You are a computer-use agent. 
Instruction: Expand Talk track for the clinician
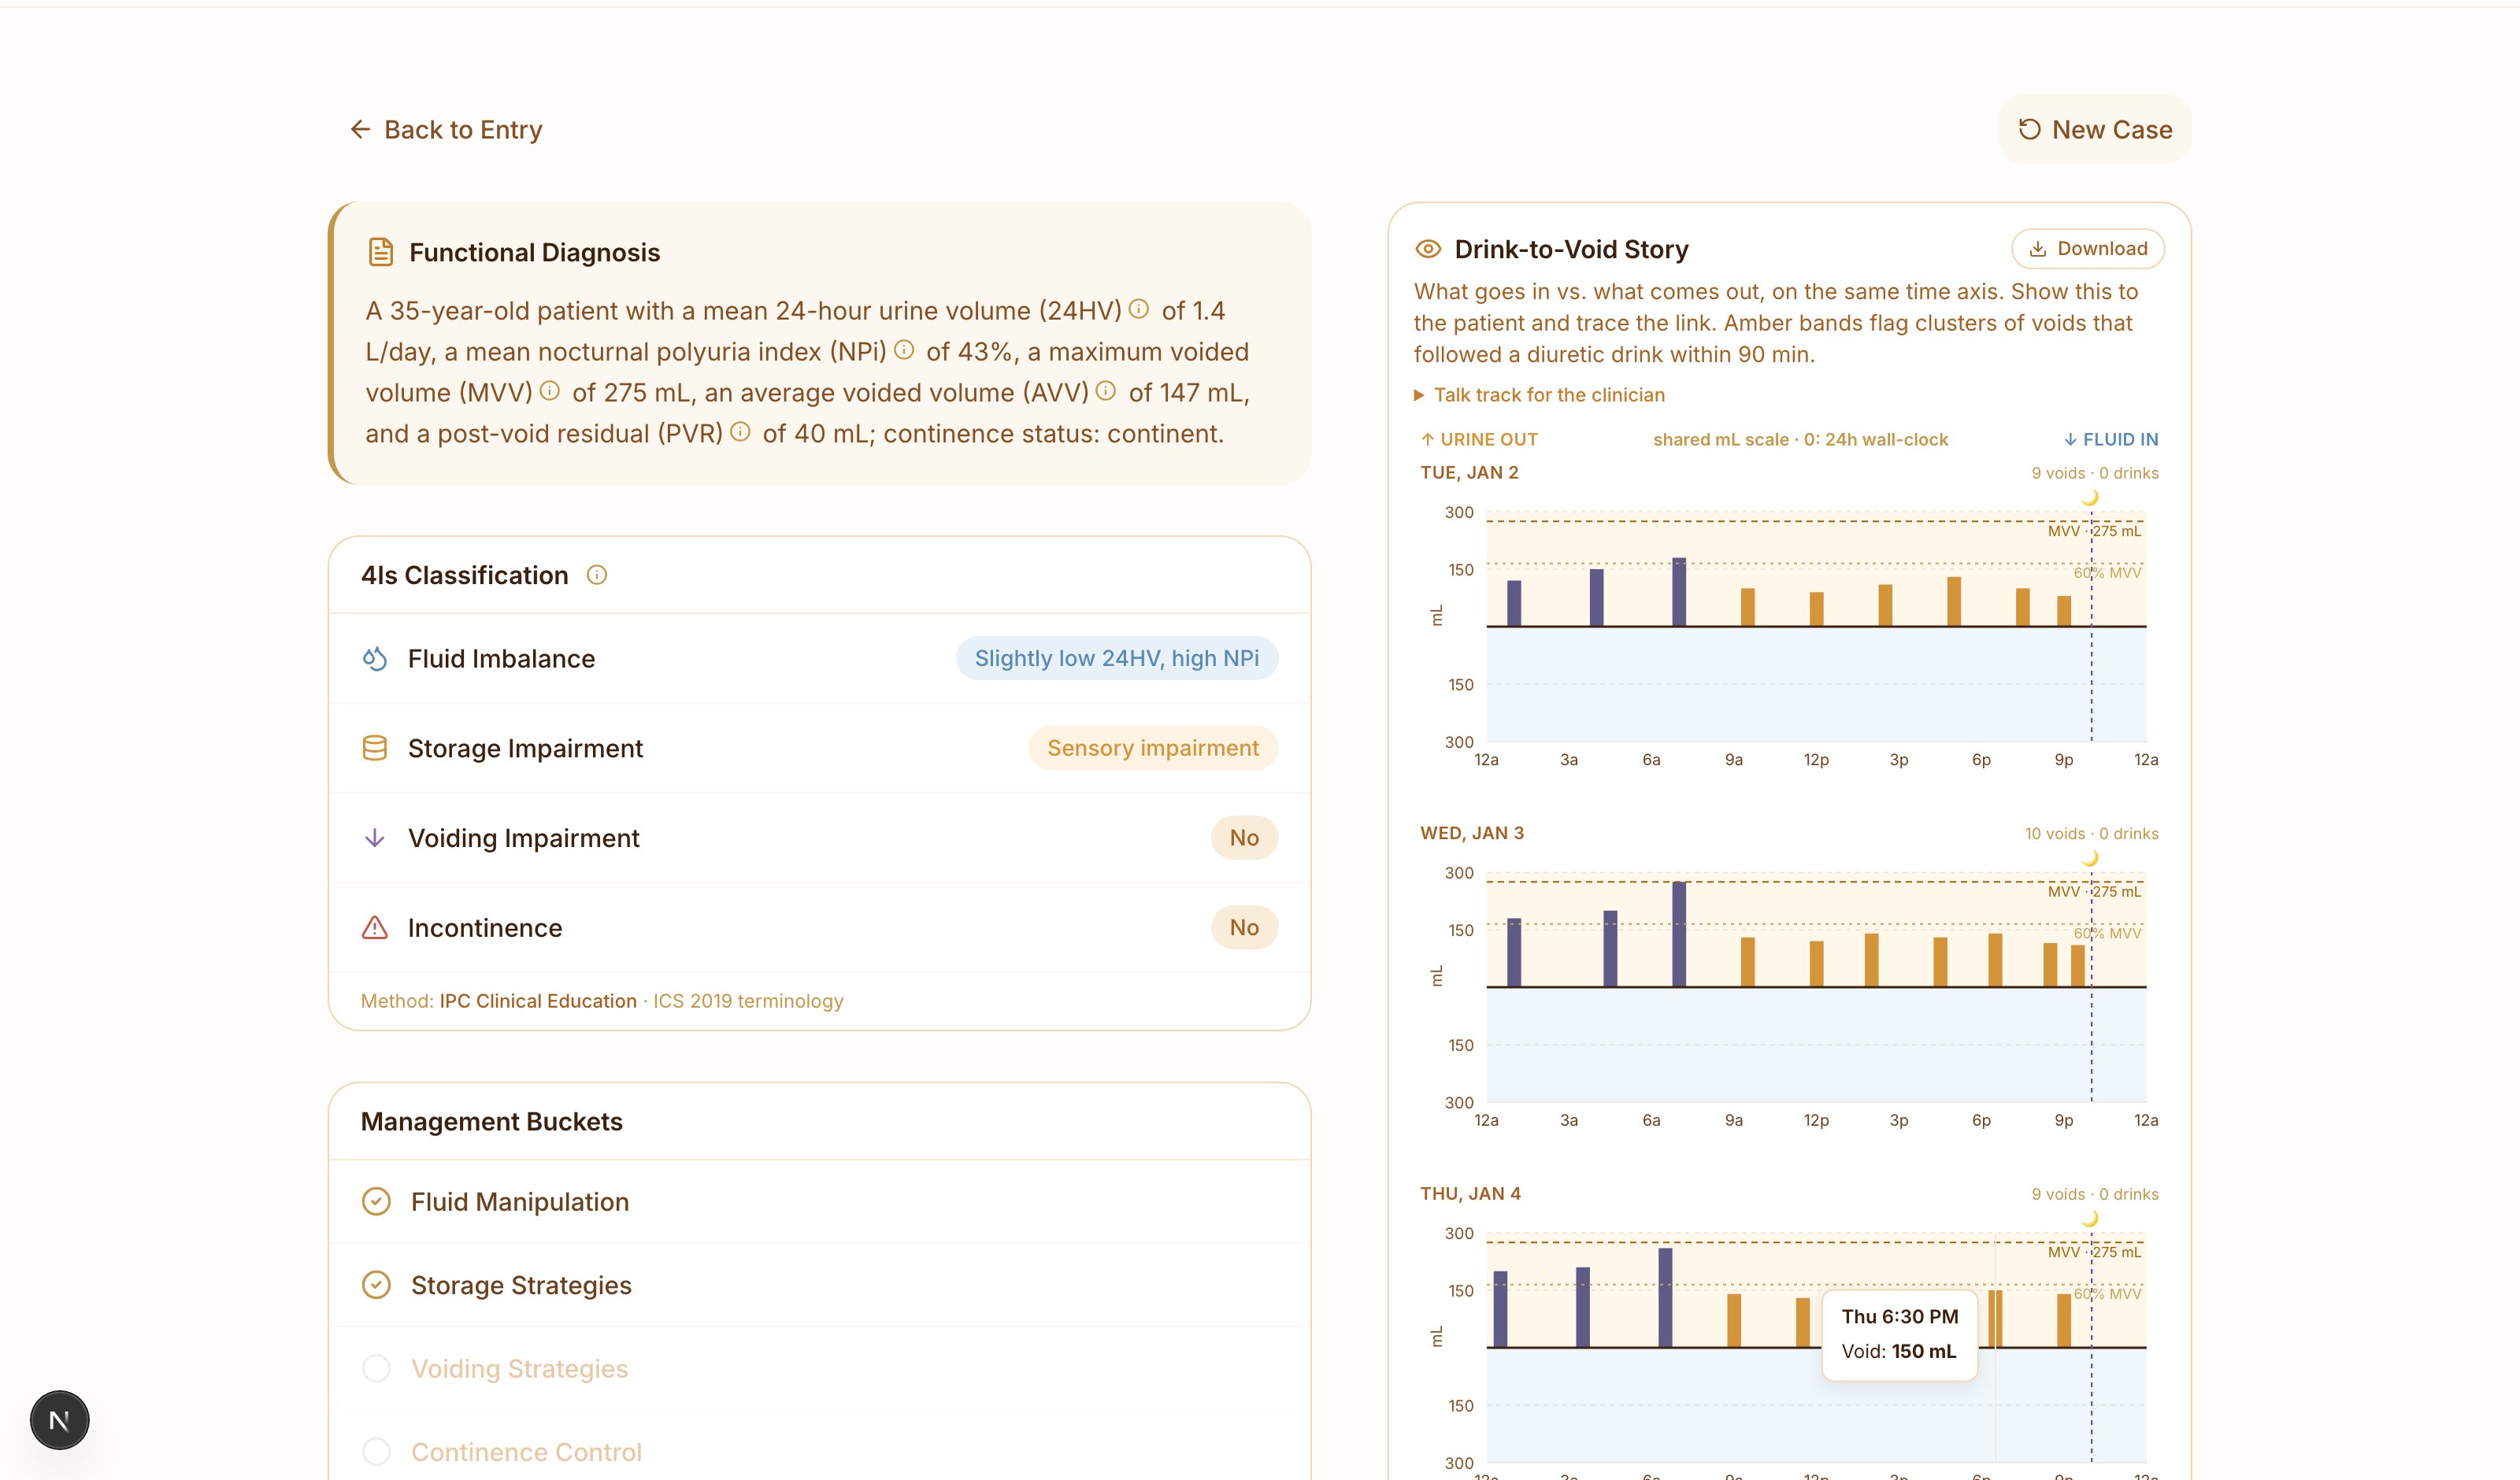click(x=1540, y=395)
